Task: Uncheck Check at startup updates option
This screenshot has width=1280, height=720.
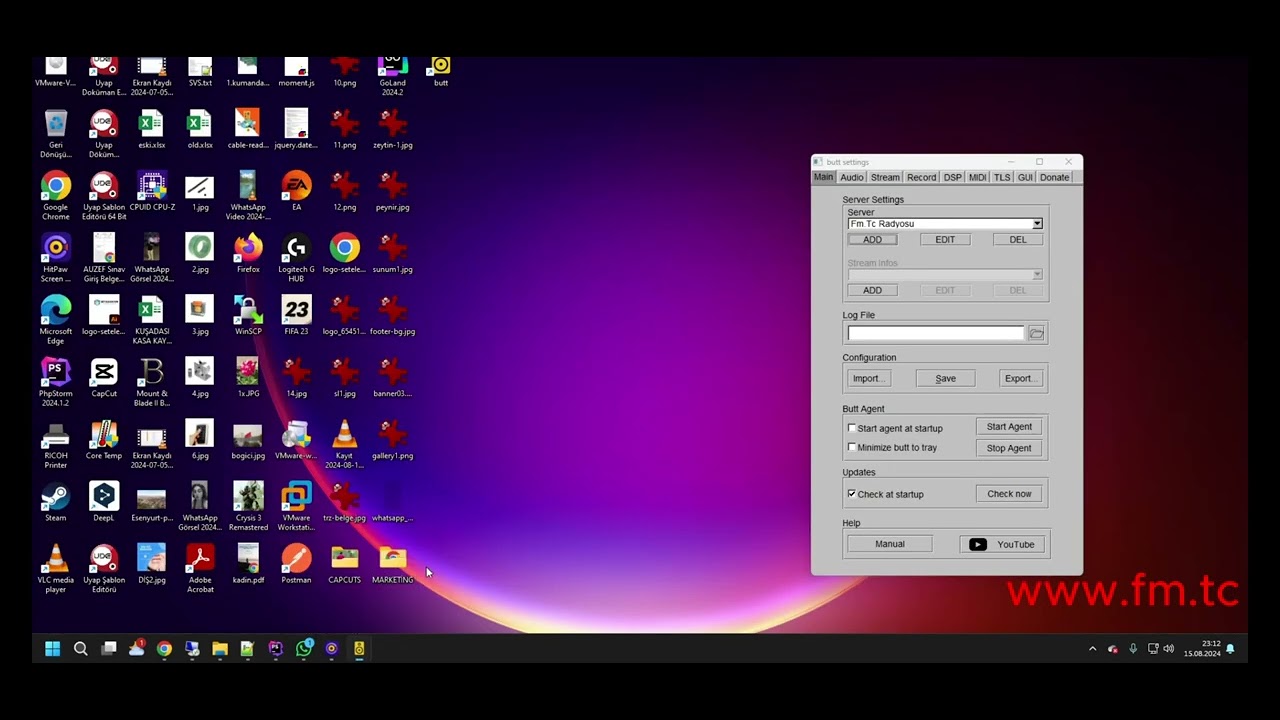Action: (852, 494)
